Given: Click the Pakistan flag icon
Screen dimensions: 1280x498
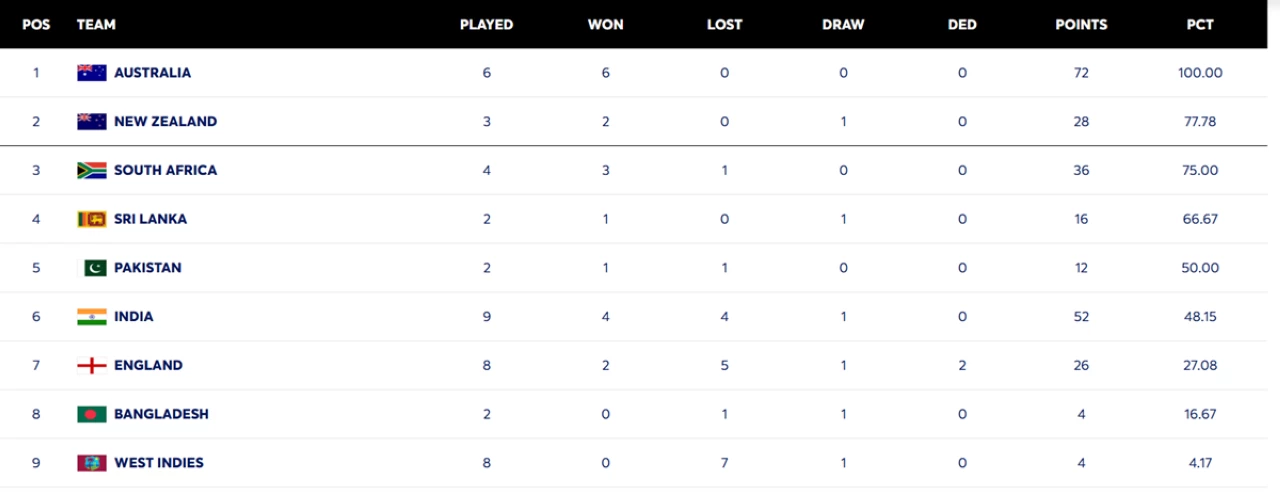Looking at the screenshot, I should (91, 268).
